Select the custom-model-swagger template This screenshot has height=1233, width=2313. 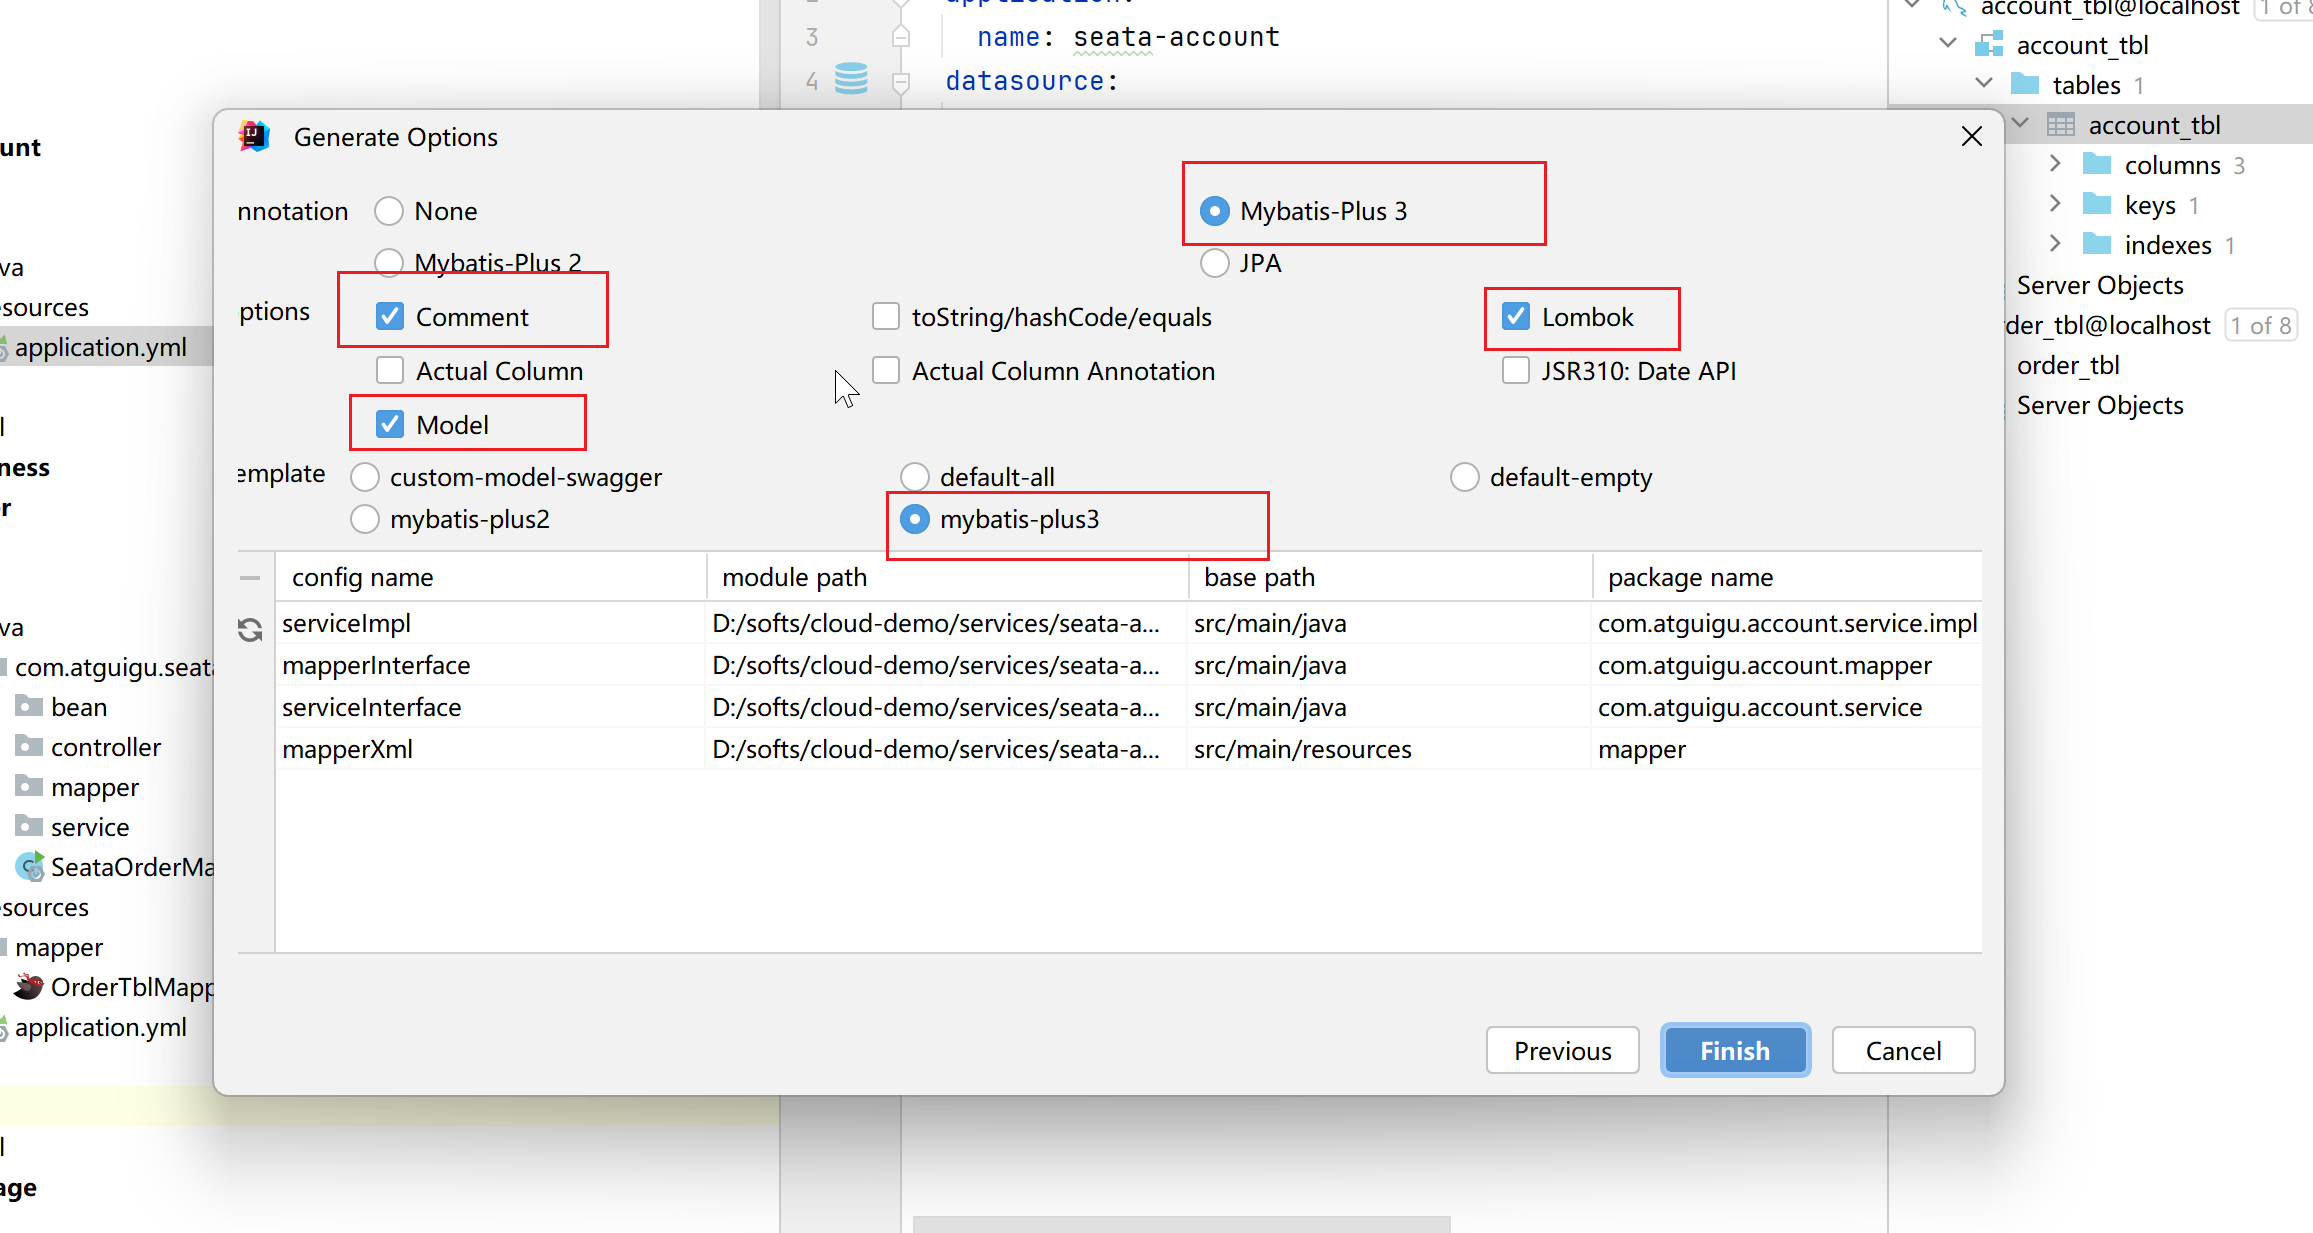(x=365, y=477)
